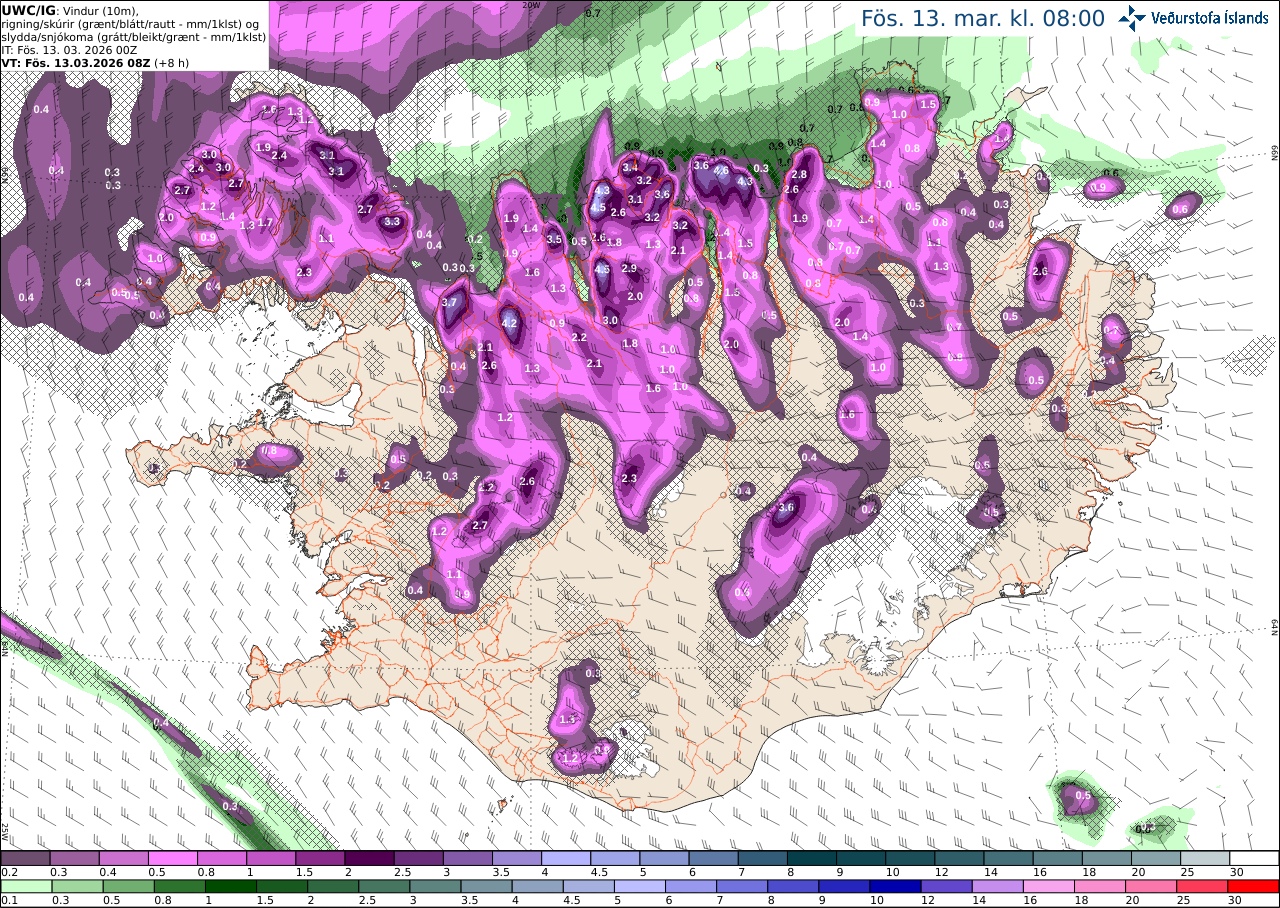
Task: Pick the upper legend swatch starting at 3
Action: (467, 858)
